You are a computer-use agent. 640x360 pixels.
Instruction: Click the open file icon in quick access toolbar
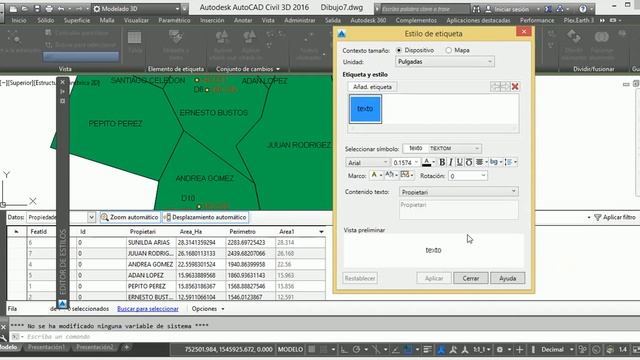point(25,8)
